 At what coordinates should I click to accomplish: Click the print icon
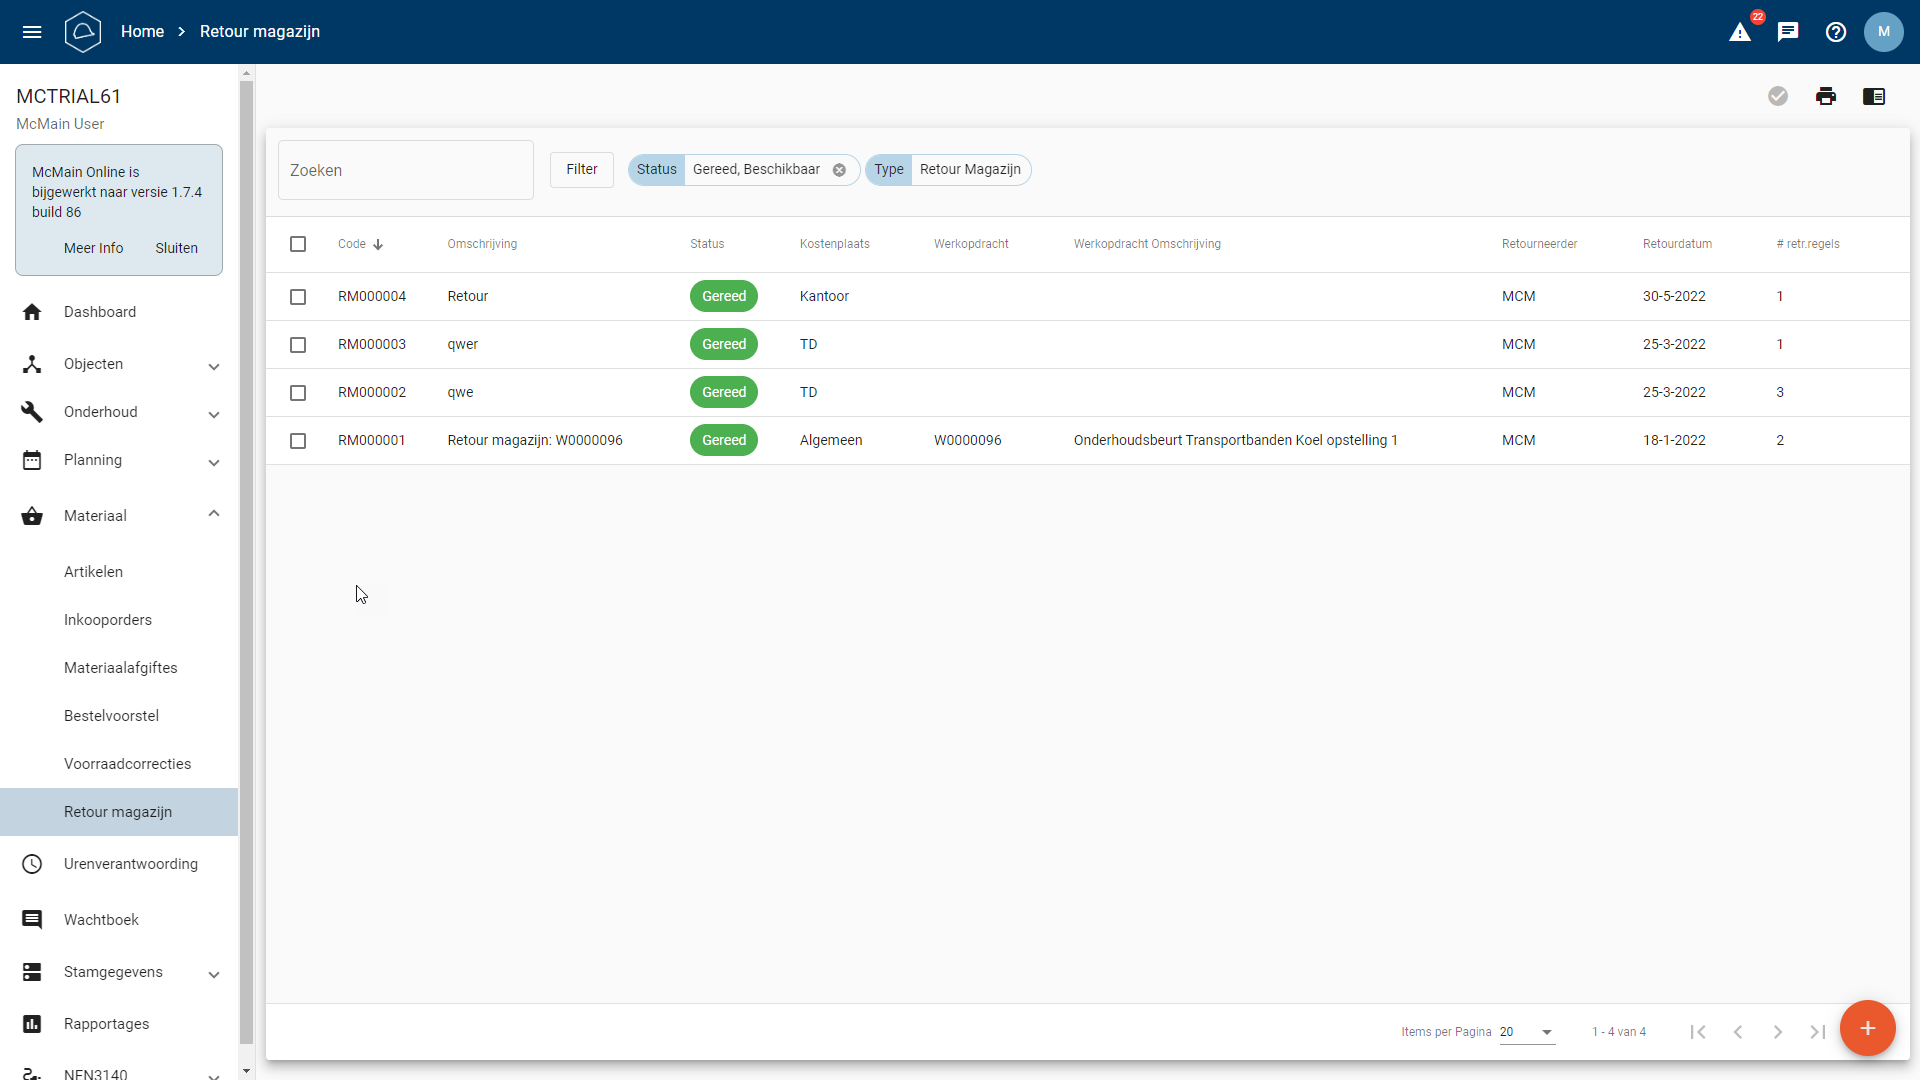point(1826,96)
